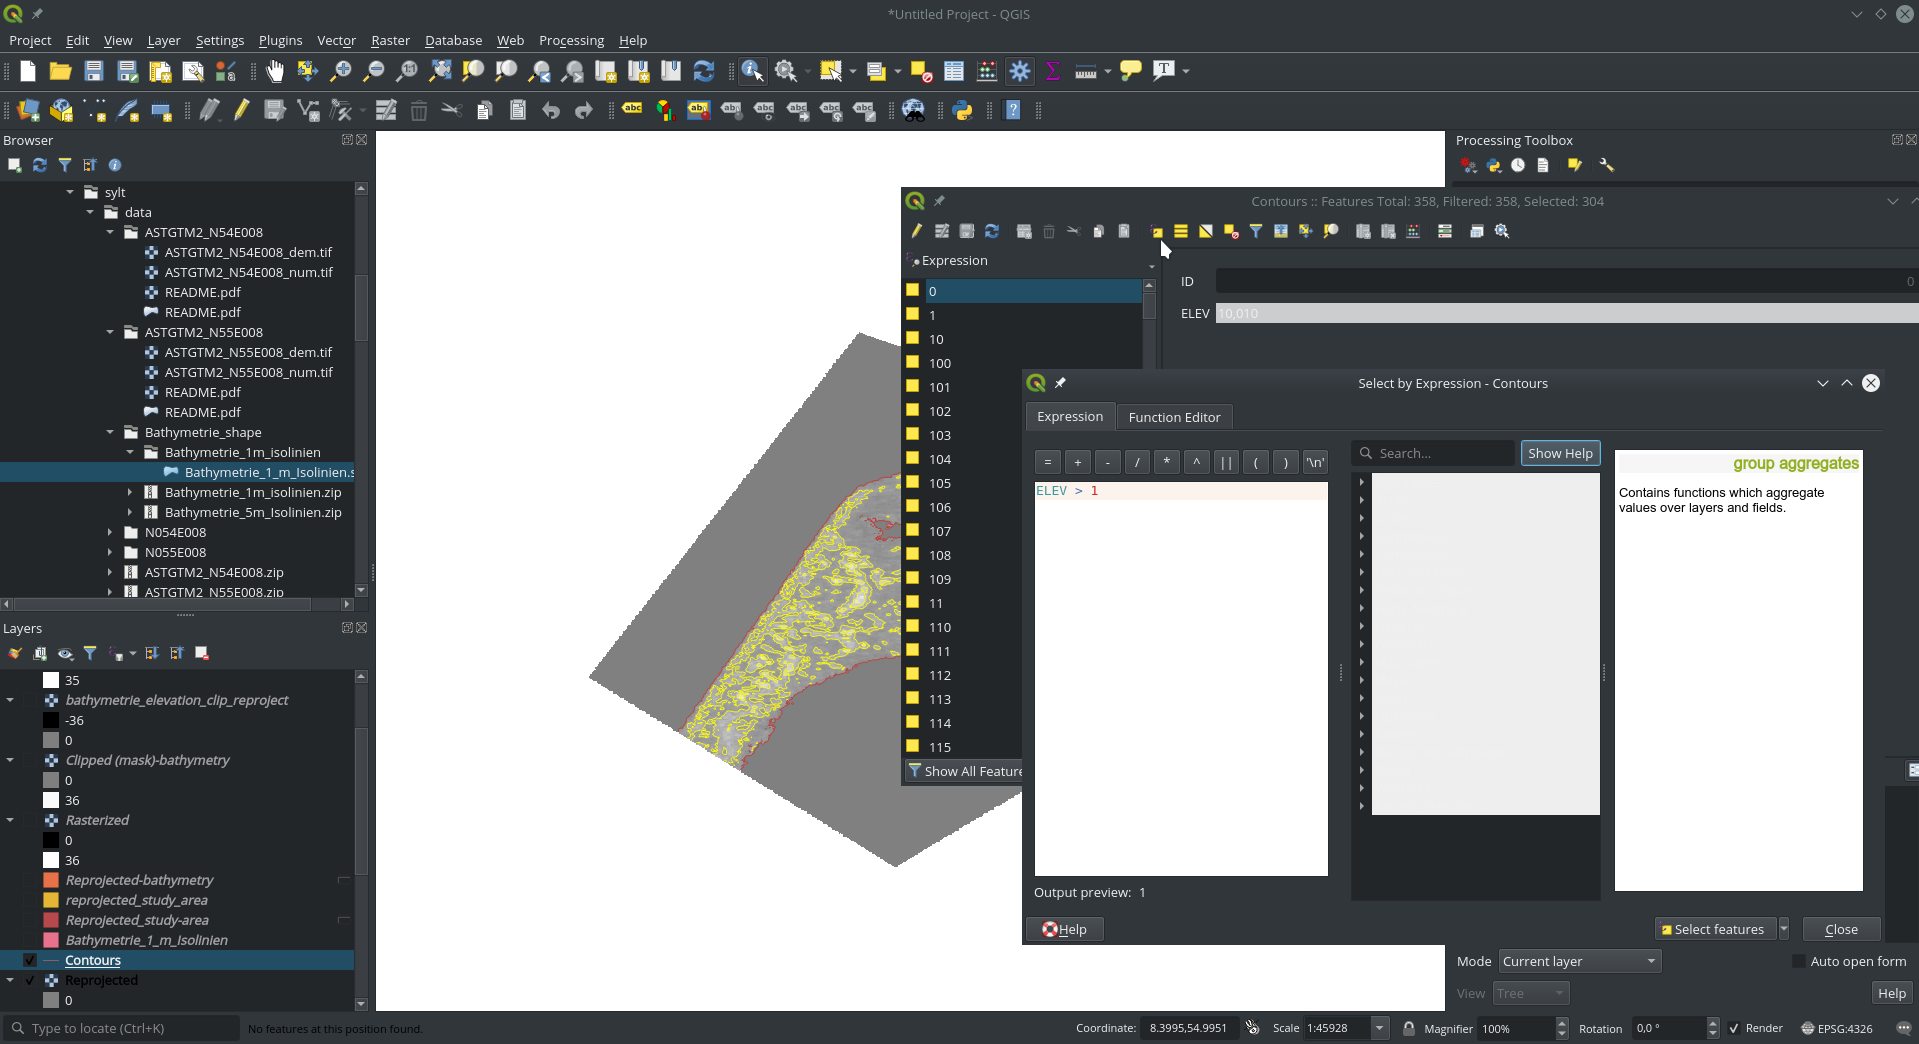The image size is (1919, 1044).
Task: Click the Show Help button in the expression search
Action: (x=1560, y=453)
